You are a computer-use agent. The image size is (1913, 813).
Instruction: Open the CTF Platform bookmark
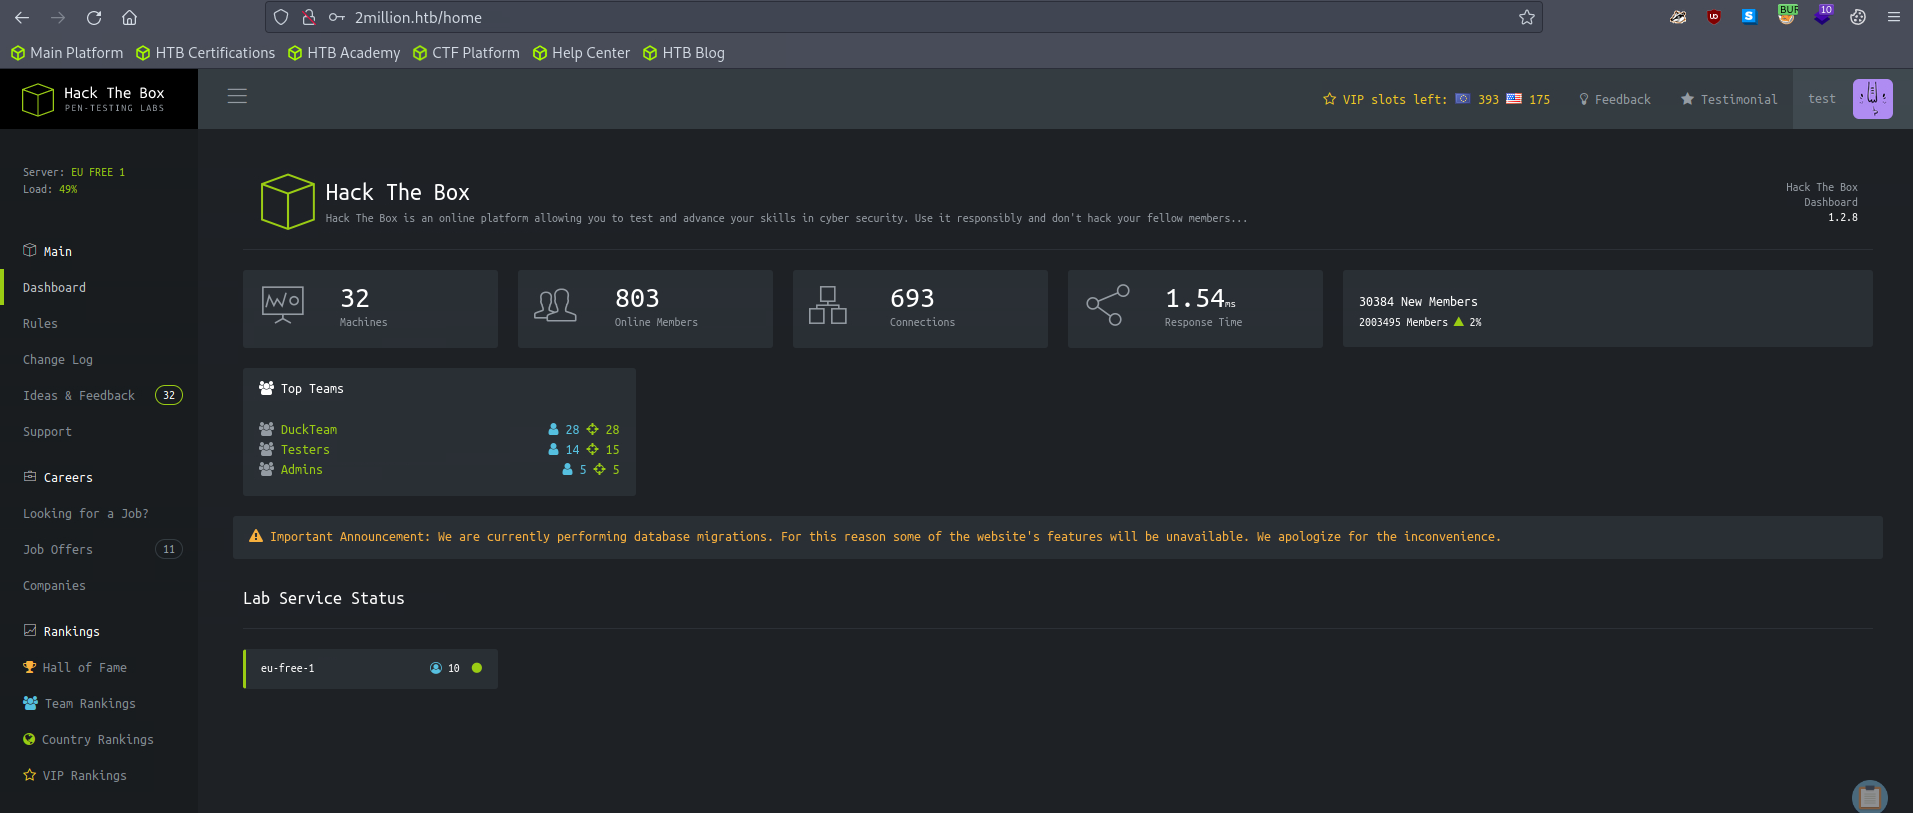(x=466, y=53)
